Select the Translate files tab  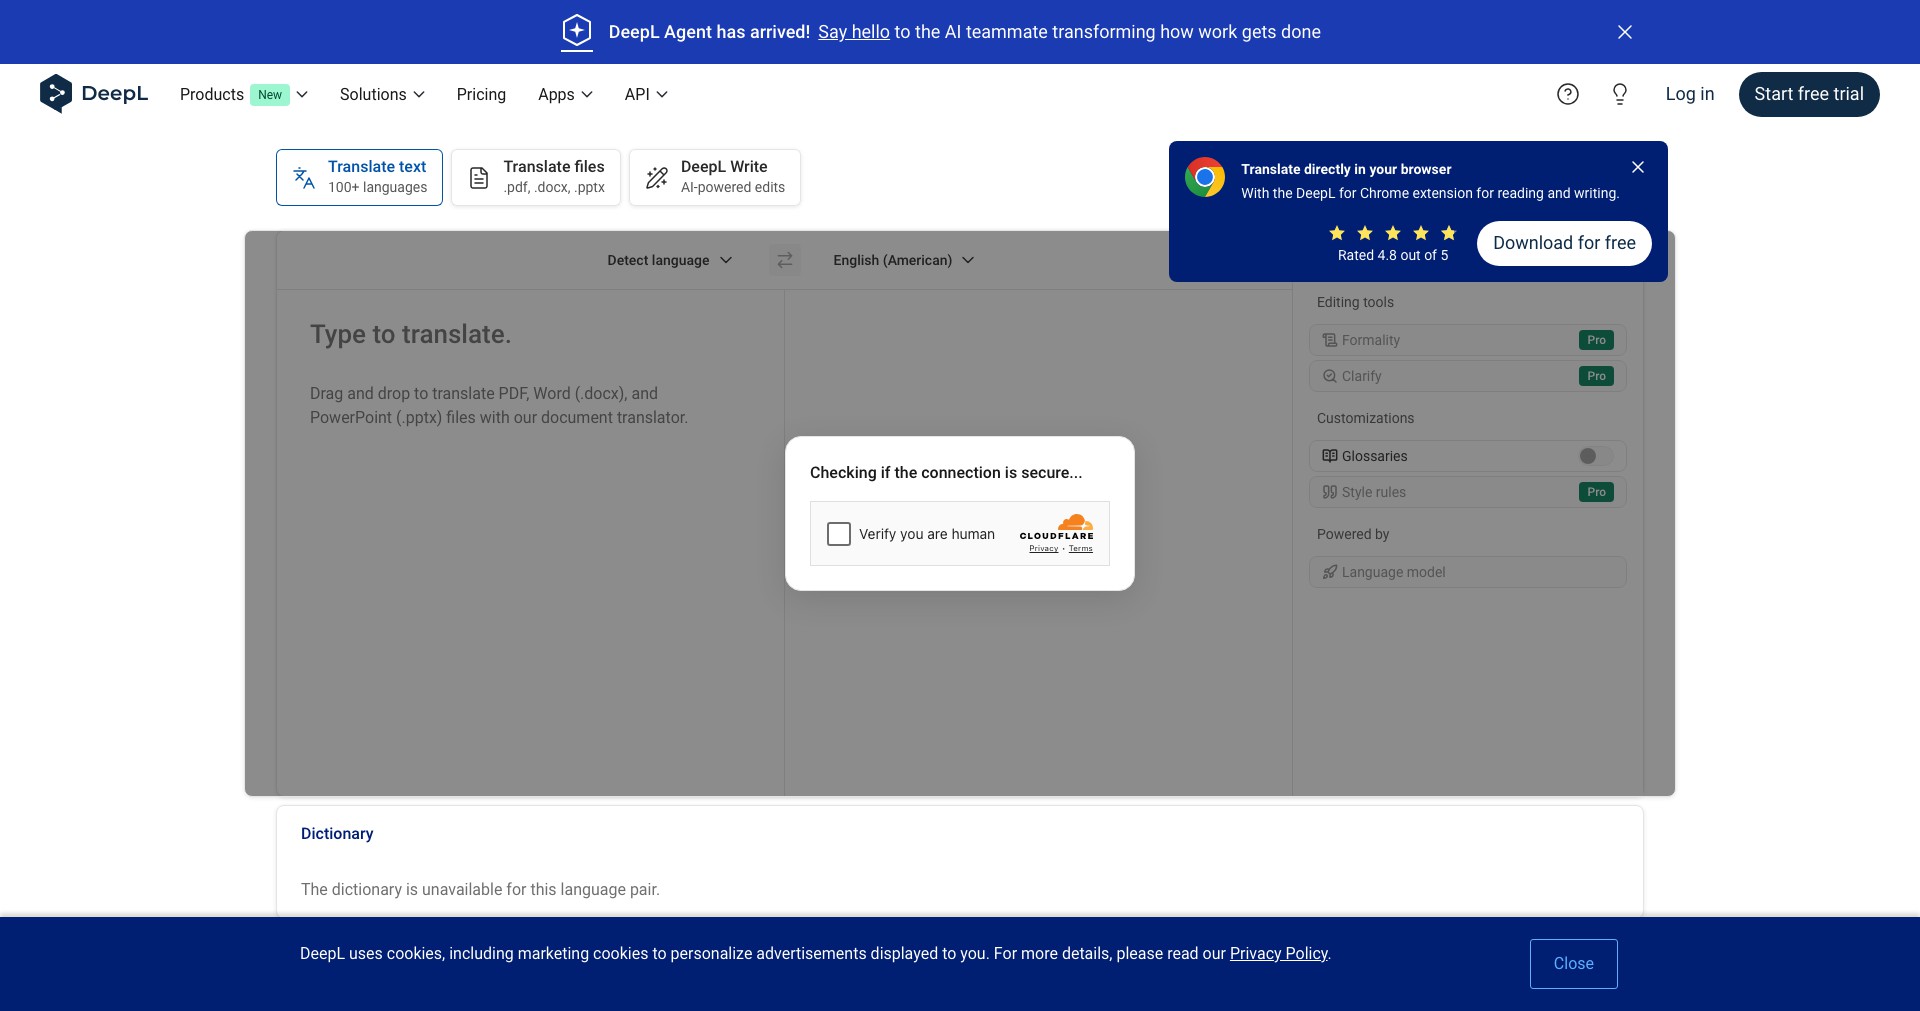coord(536,177)
